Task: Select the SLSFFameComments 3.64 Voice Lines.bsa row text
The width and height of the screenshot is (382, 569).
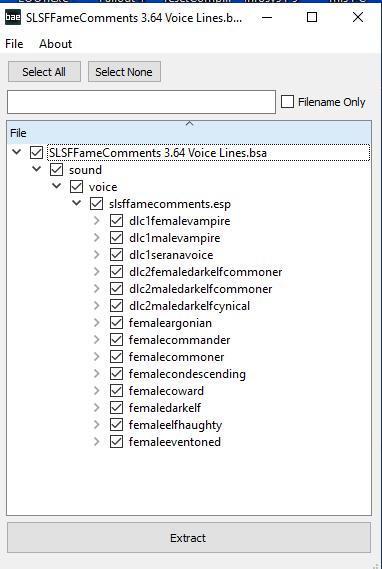Action: [x=158, y=153]
